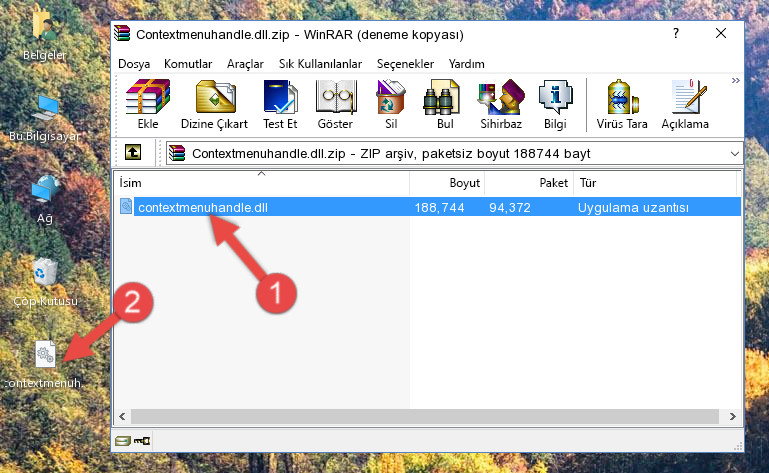Click horizontal scrollbar left arrow
Screen dimensions: 769x473
coord(122,417)
